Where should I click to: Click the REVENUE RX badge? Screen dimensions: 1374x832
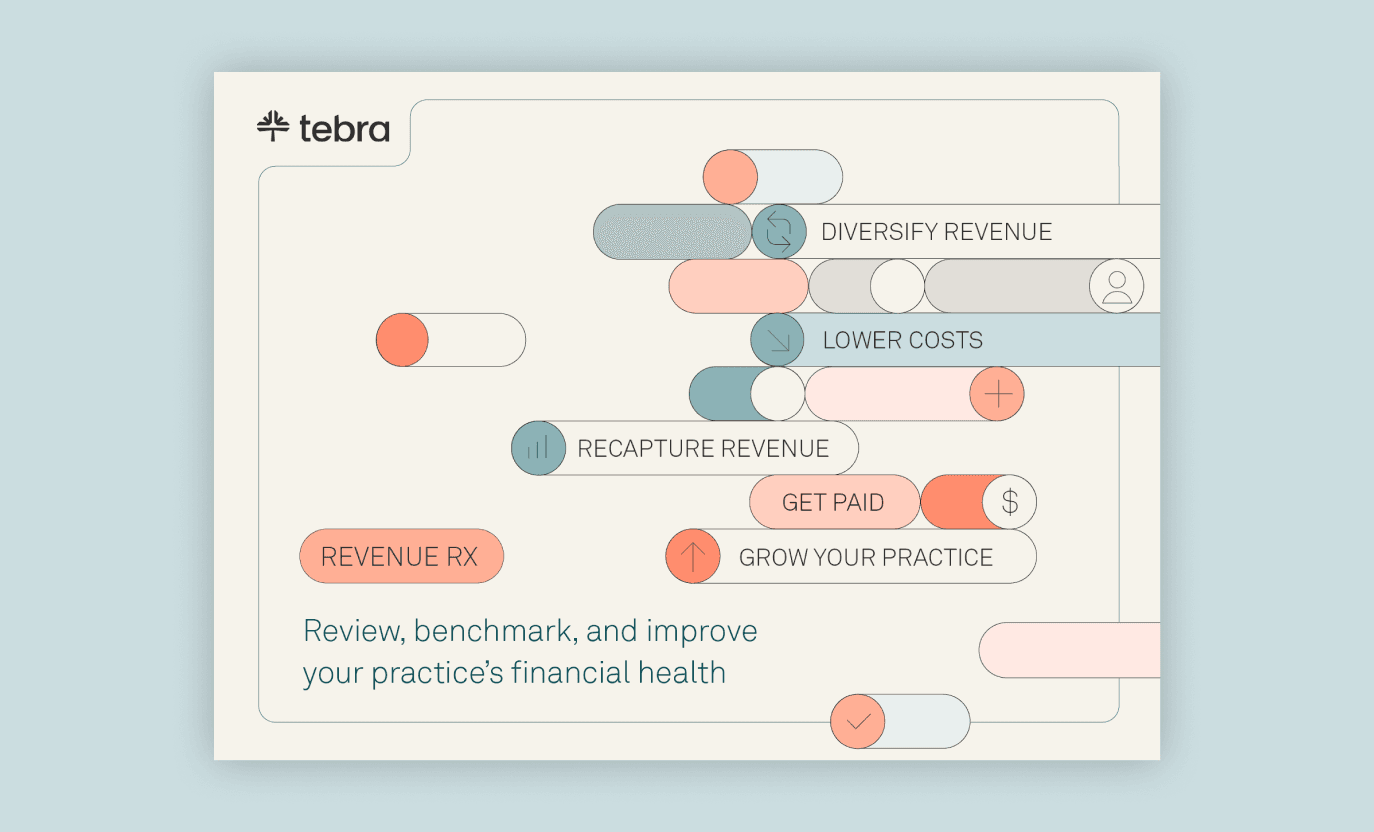(x=401, y=556)
